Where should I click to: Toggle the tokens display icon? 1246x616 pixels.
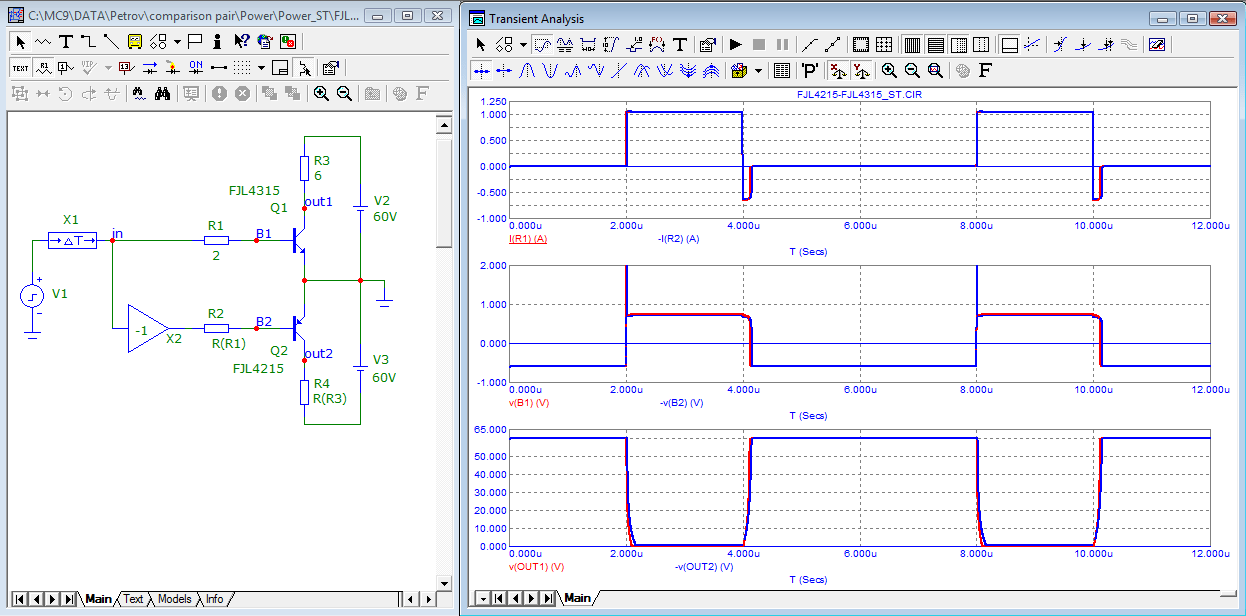[833, 44]
